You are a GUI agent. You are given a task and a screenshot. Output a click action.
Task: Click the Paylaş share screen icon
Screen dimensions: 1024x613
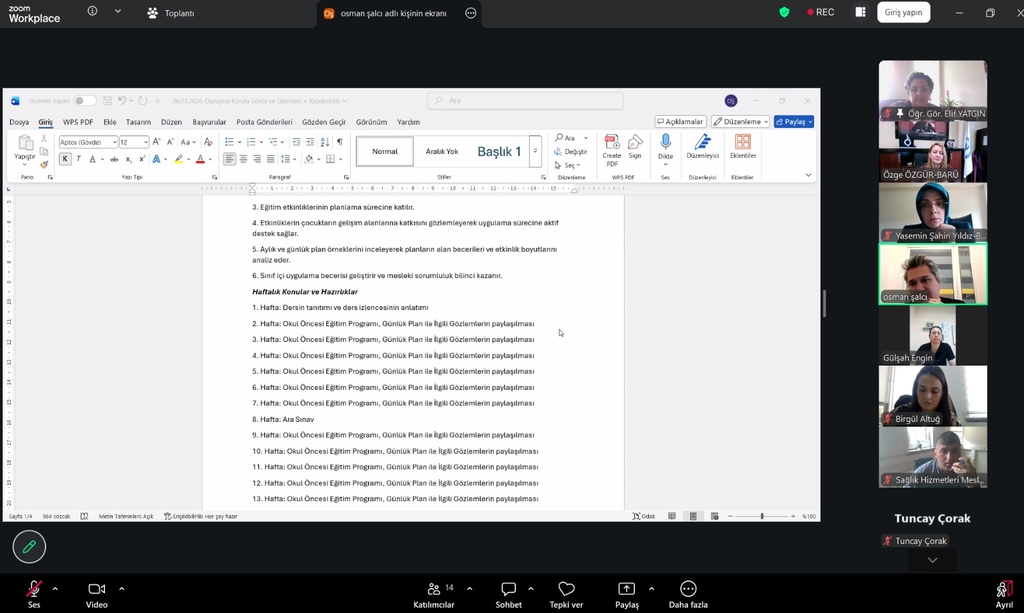627,589
